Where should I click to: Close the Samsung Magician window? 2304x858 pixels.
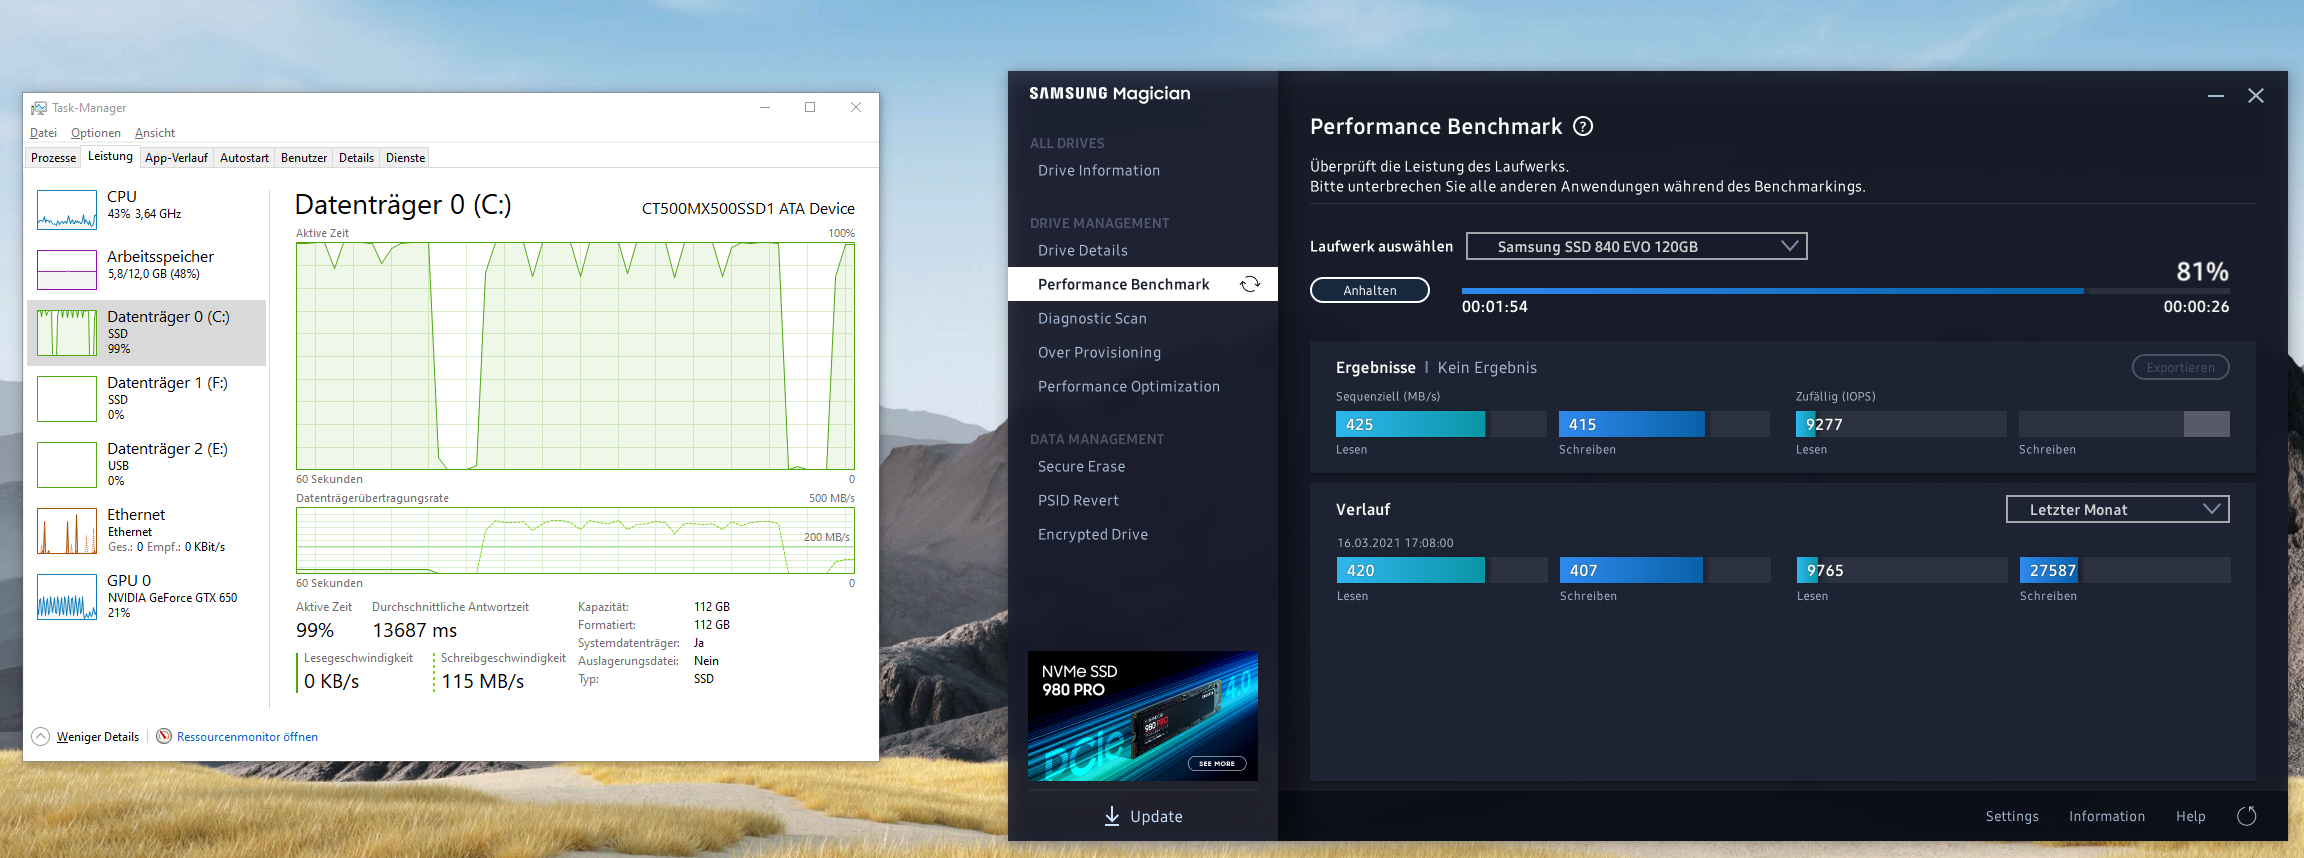click(2256, 96)
